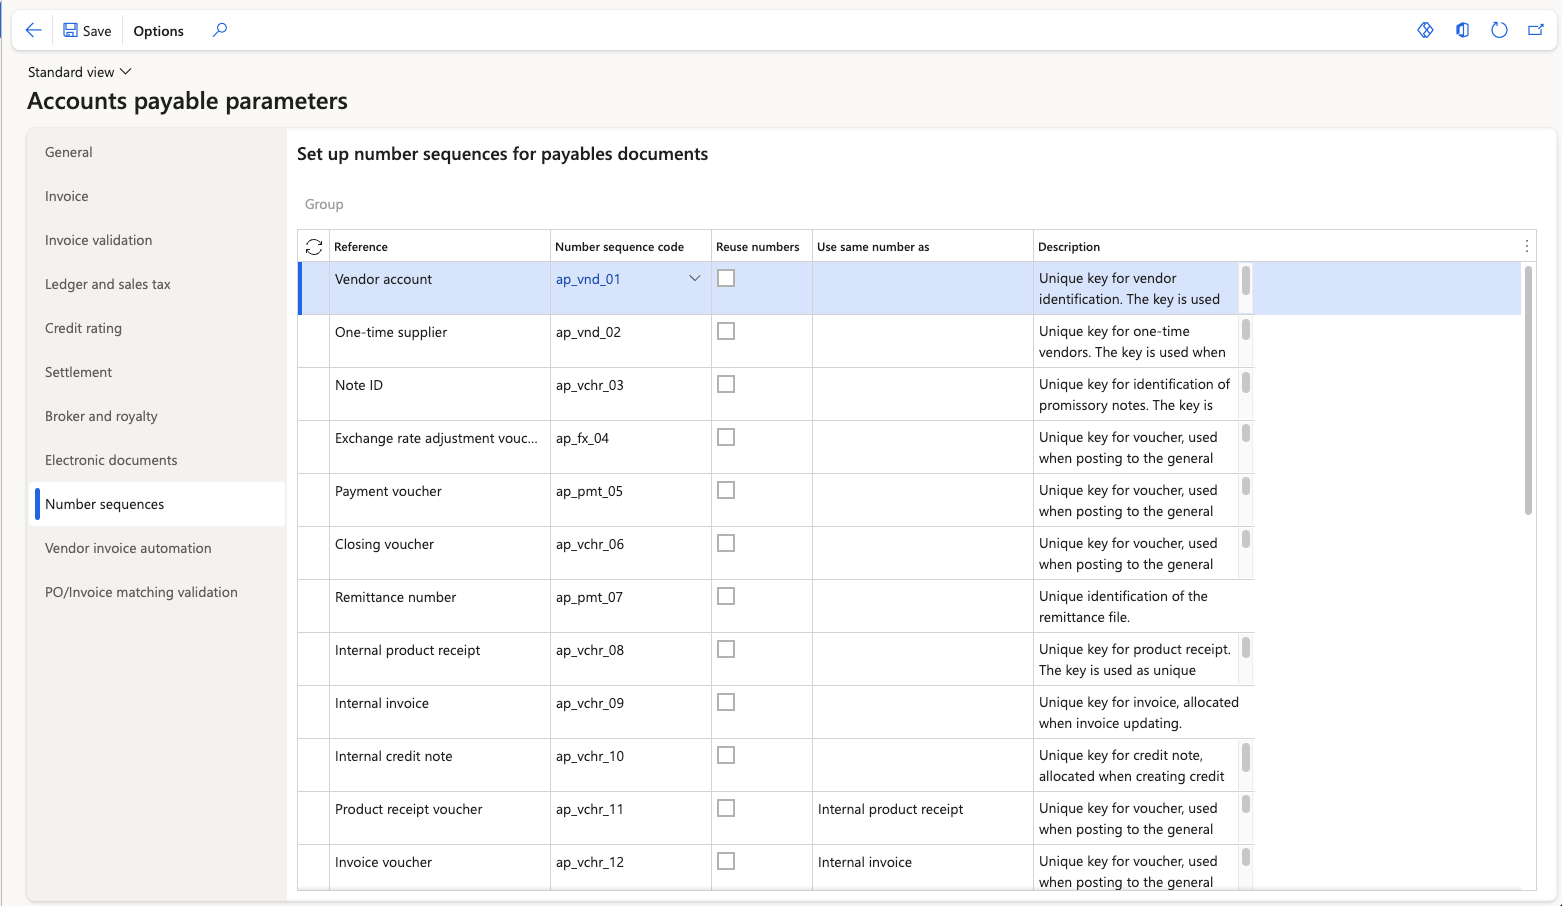Screen dimensions: 1562x906
Task: Check Reuse numbers for Vendor account
Action: pyautogui.click(x=726, y=278)
